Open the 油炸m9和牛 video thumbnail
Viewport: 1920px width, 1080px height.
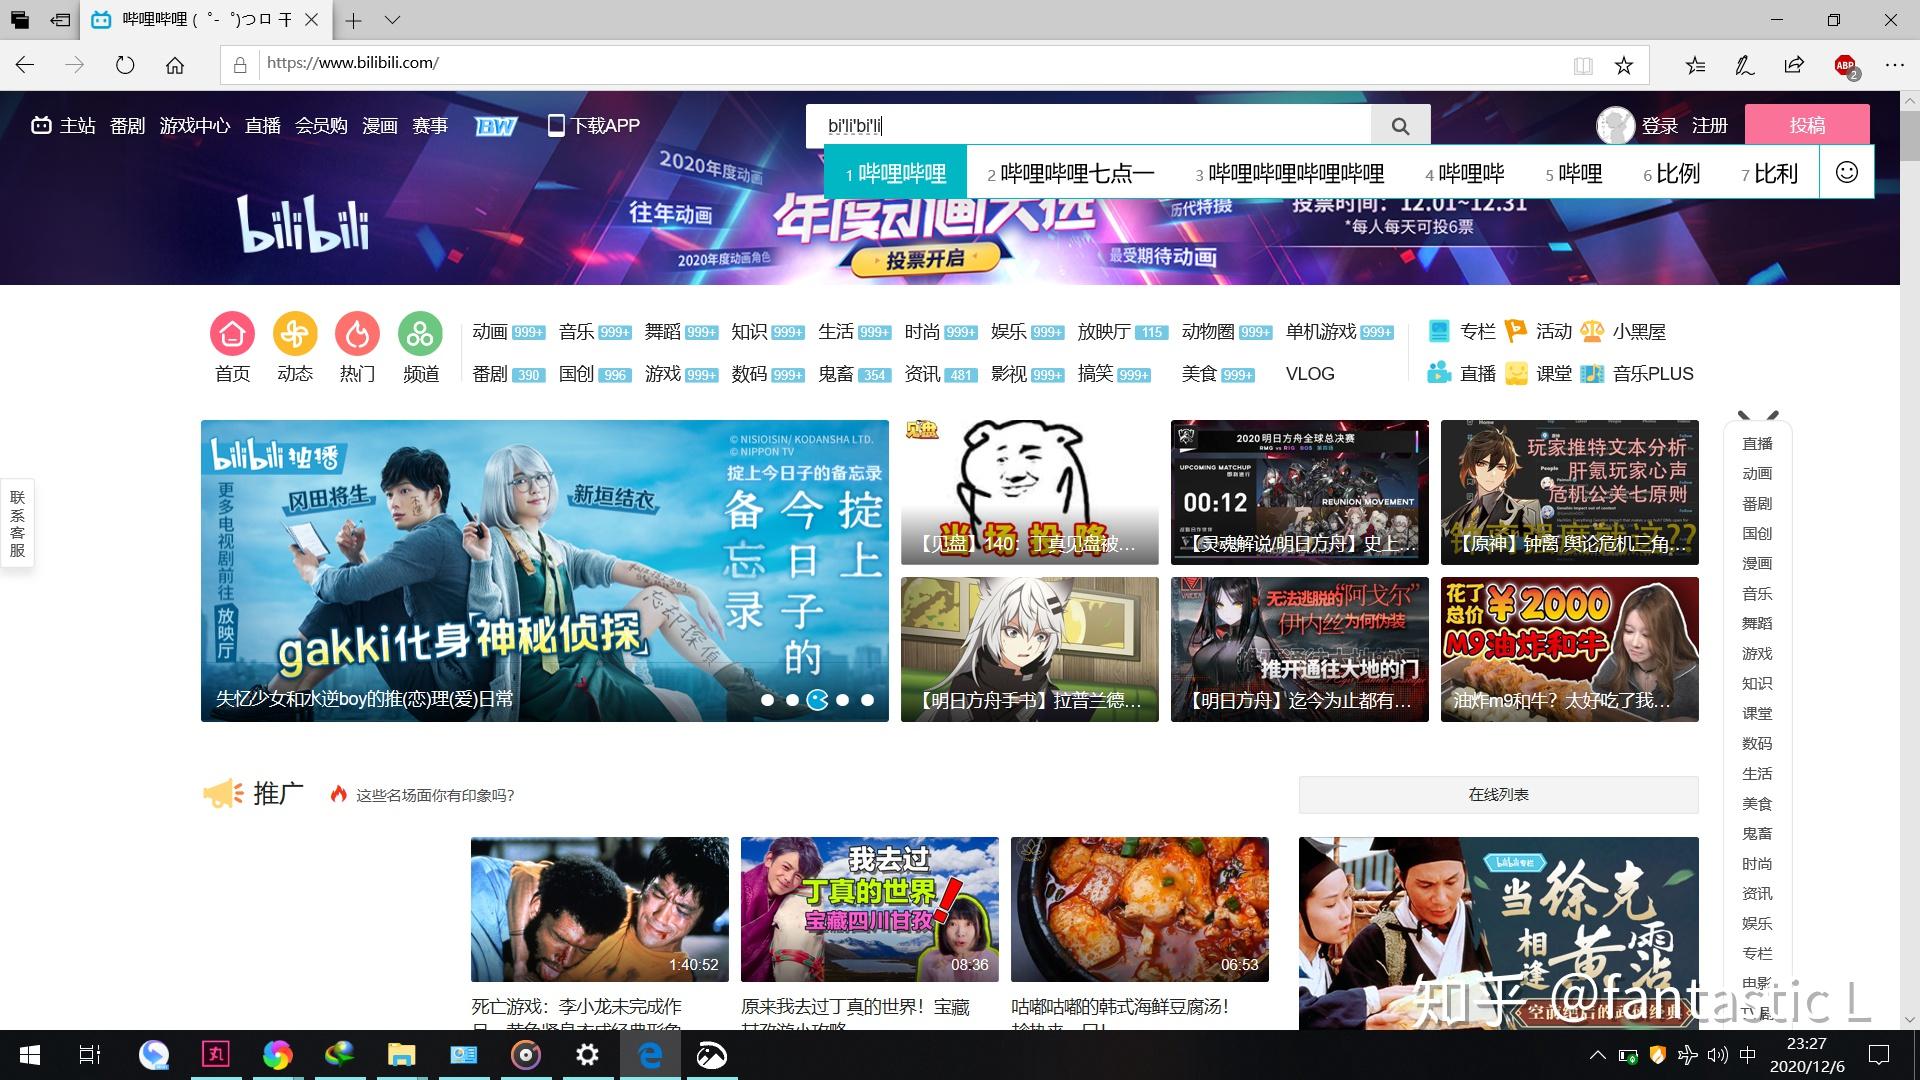[x=1569, y=649]
